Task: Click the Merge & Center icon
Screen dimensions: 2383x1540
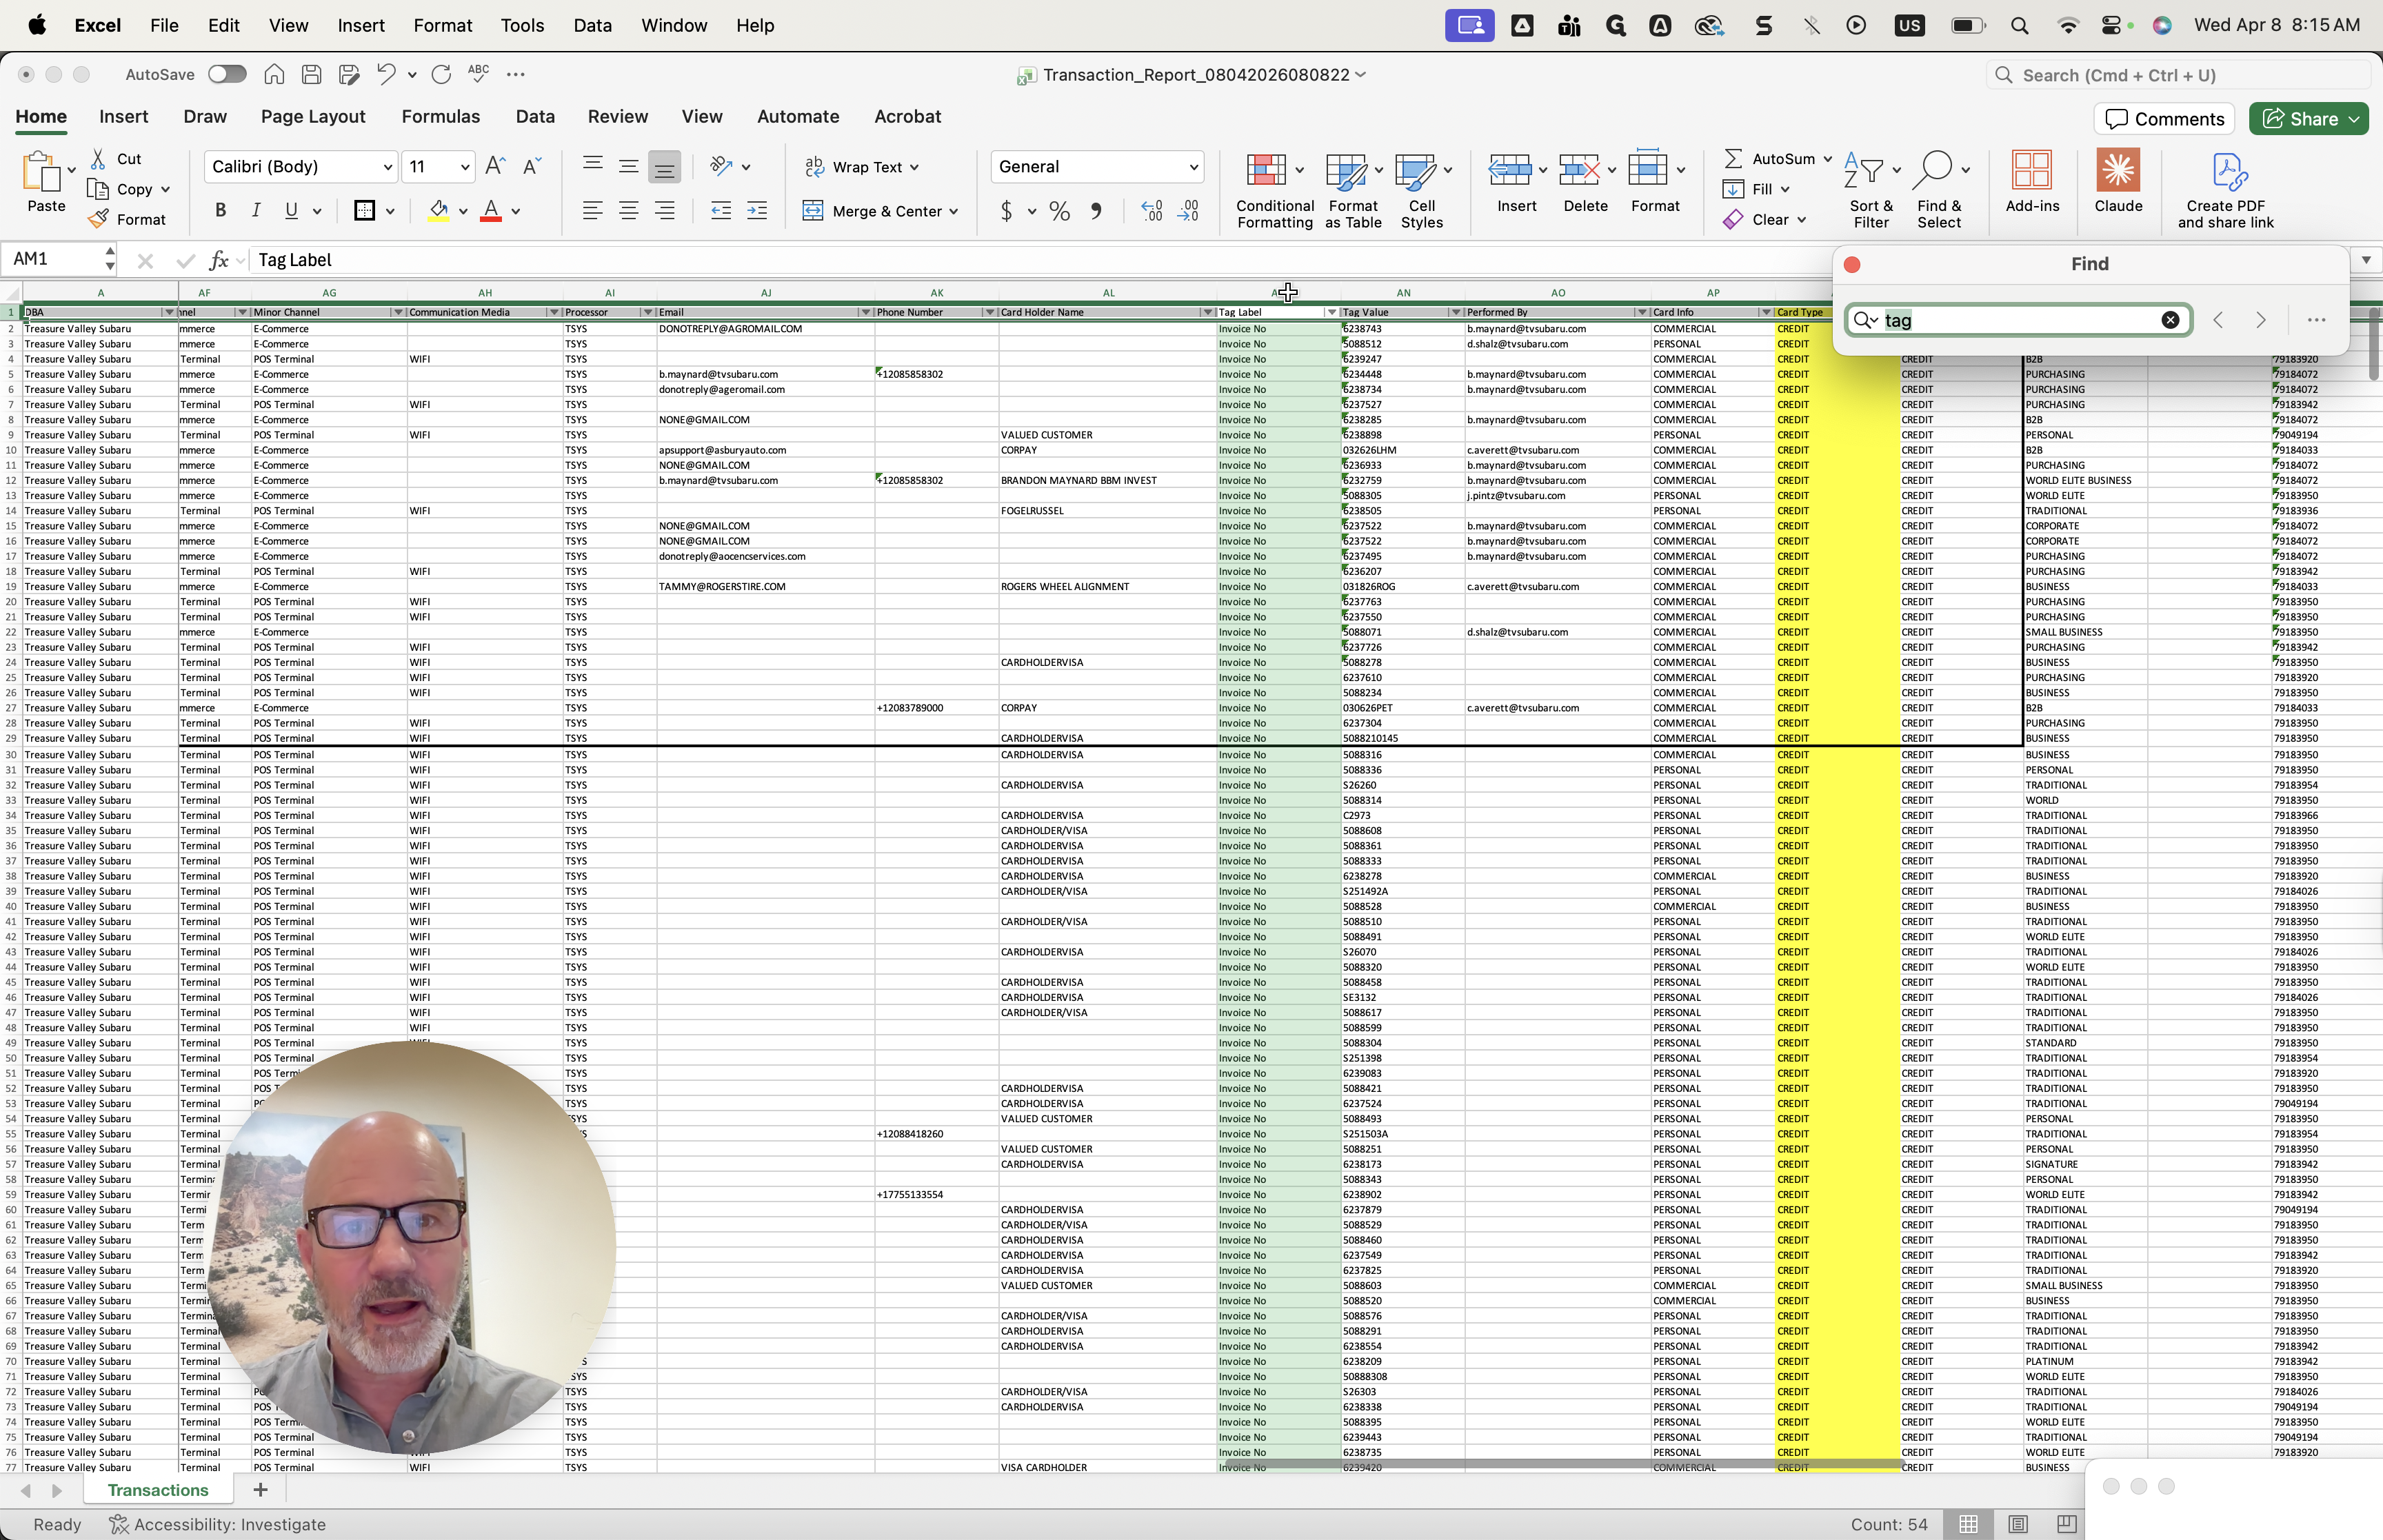Action: pos(813,211)
